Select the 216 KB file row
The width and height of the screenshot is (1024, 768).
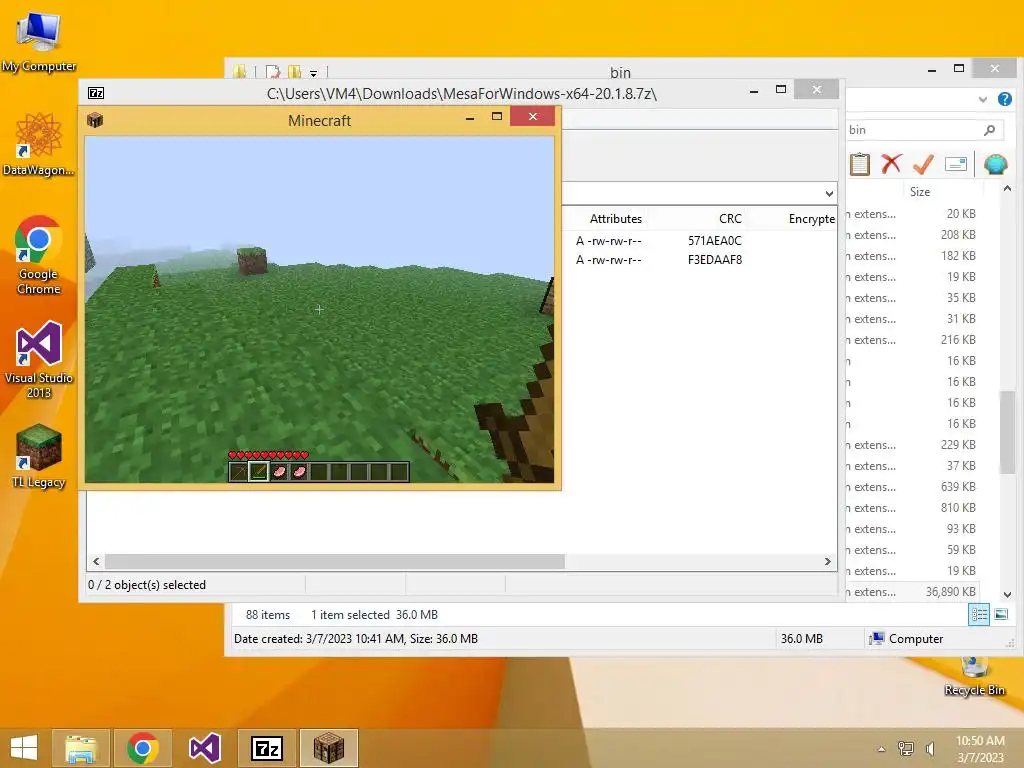[x=913, y=340]
